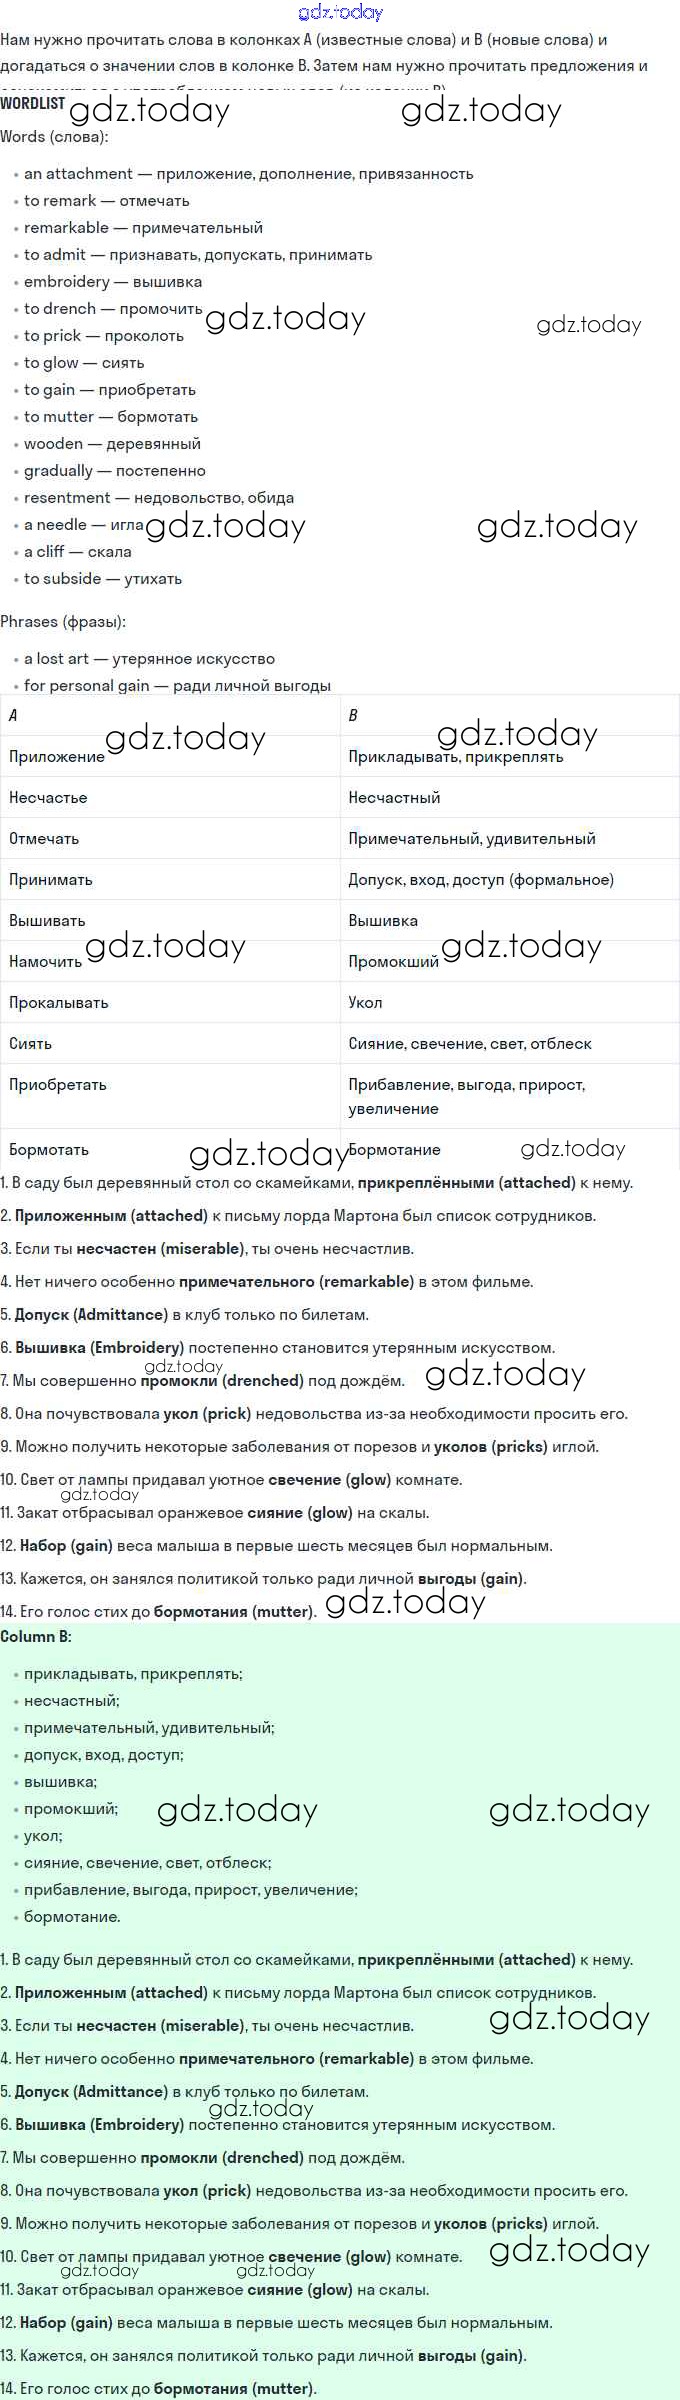This screenshot has width=680, height=2400.
Task: Select the 'Прокалывать' table cell
Action: point(58,1003)
